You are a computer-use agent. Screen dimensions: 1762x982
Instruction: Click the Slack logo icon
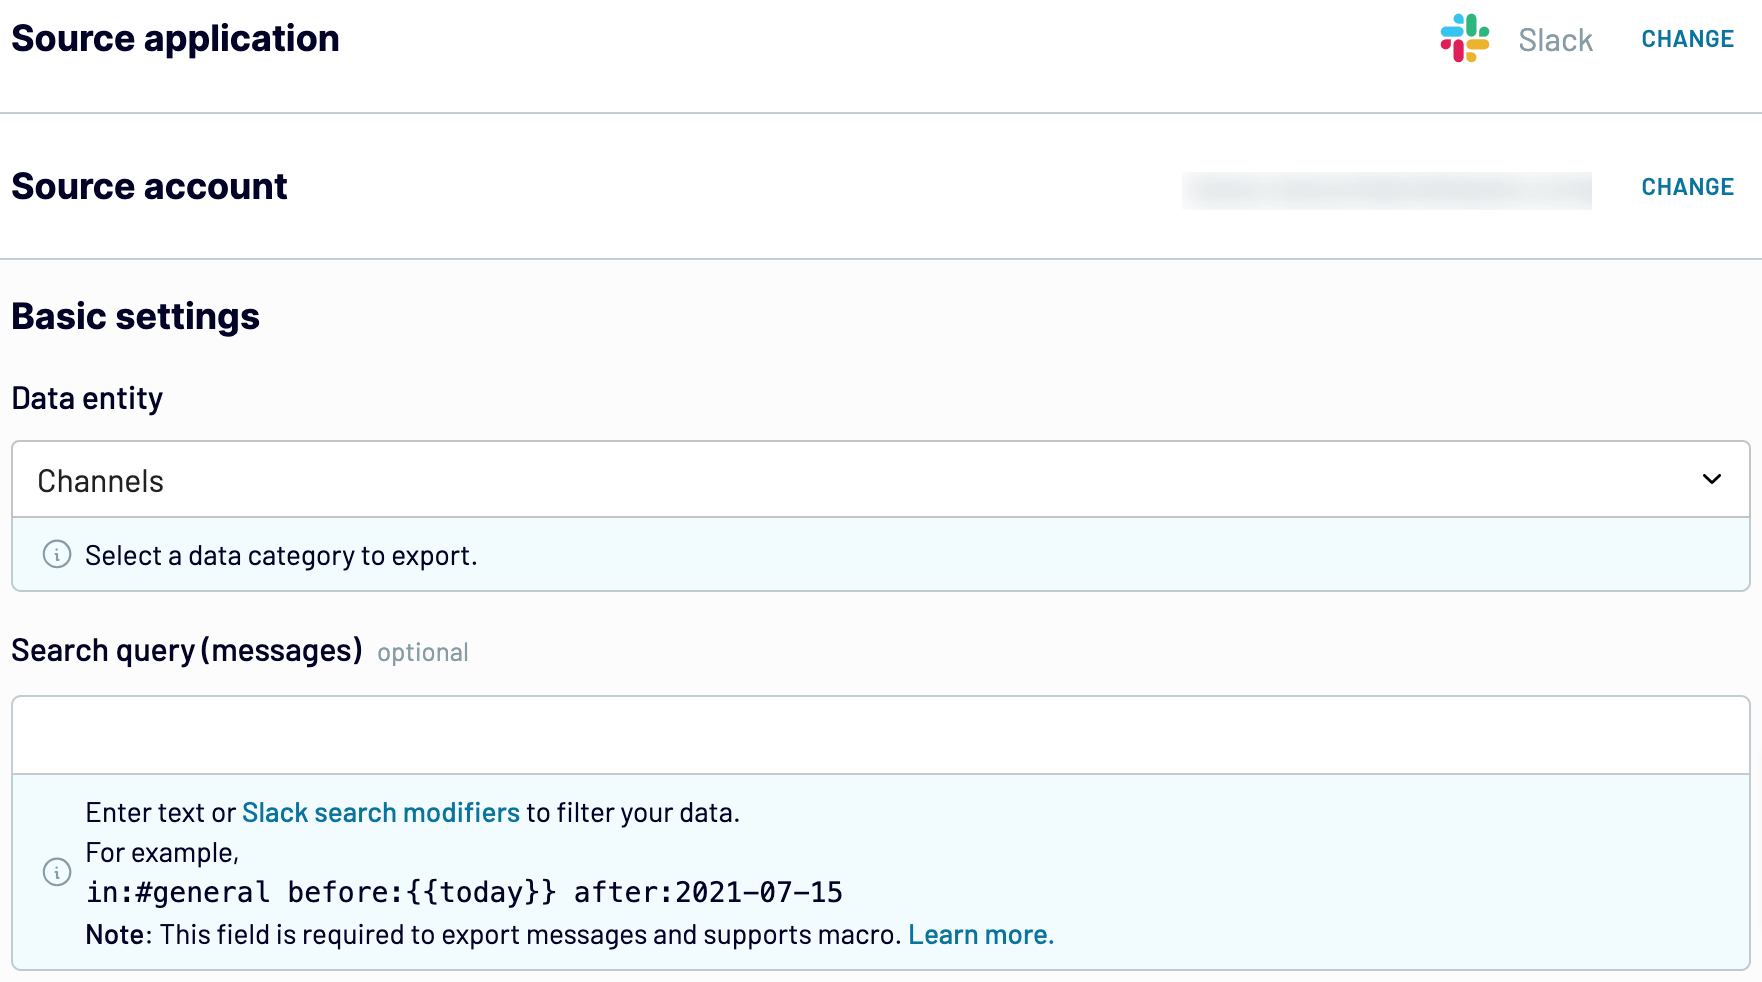[1465, 38]
